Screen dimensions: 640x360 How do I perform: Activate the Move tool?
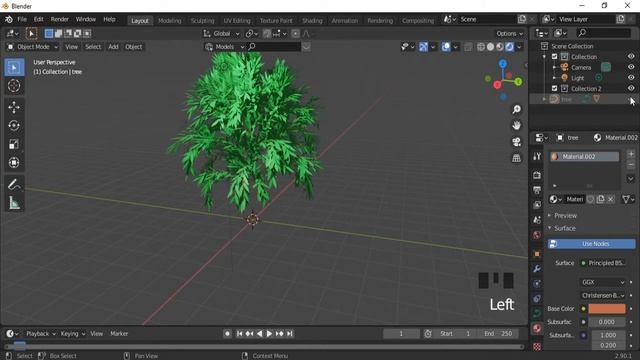(14, 107)
